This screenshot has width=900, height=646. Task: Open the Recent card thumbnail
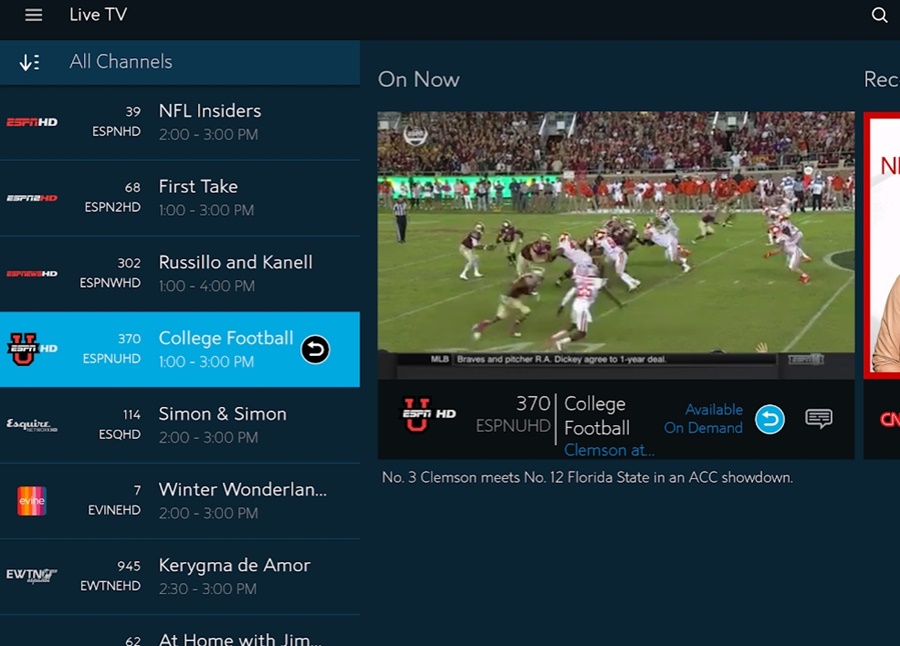tap(882, 245)
